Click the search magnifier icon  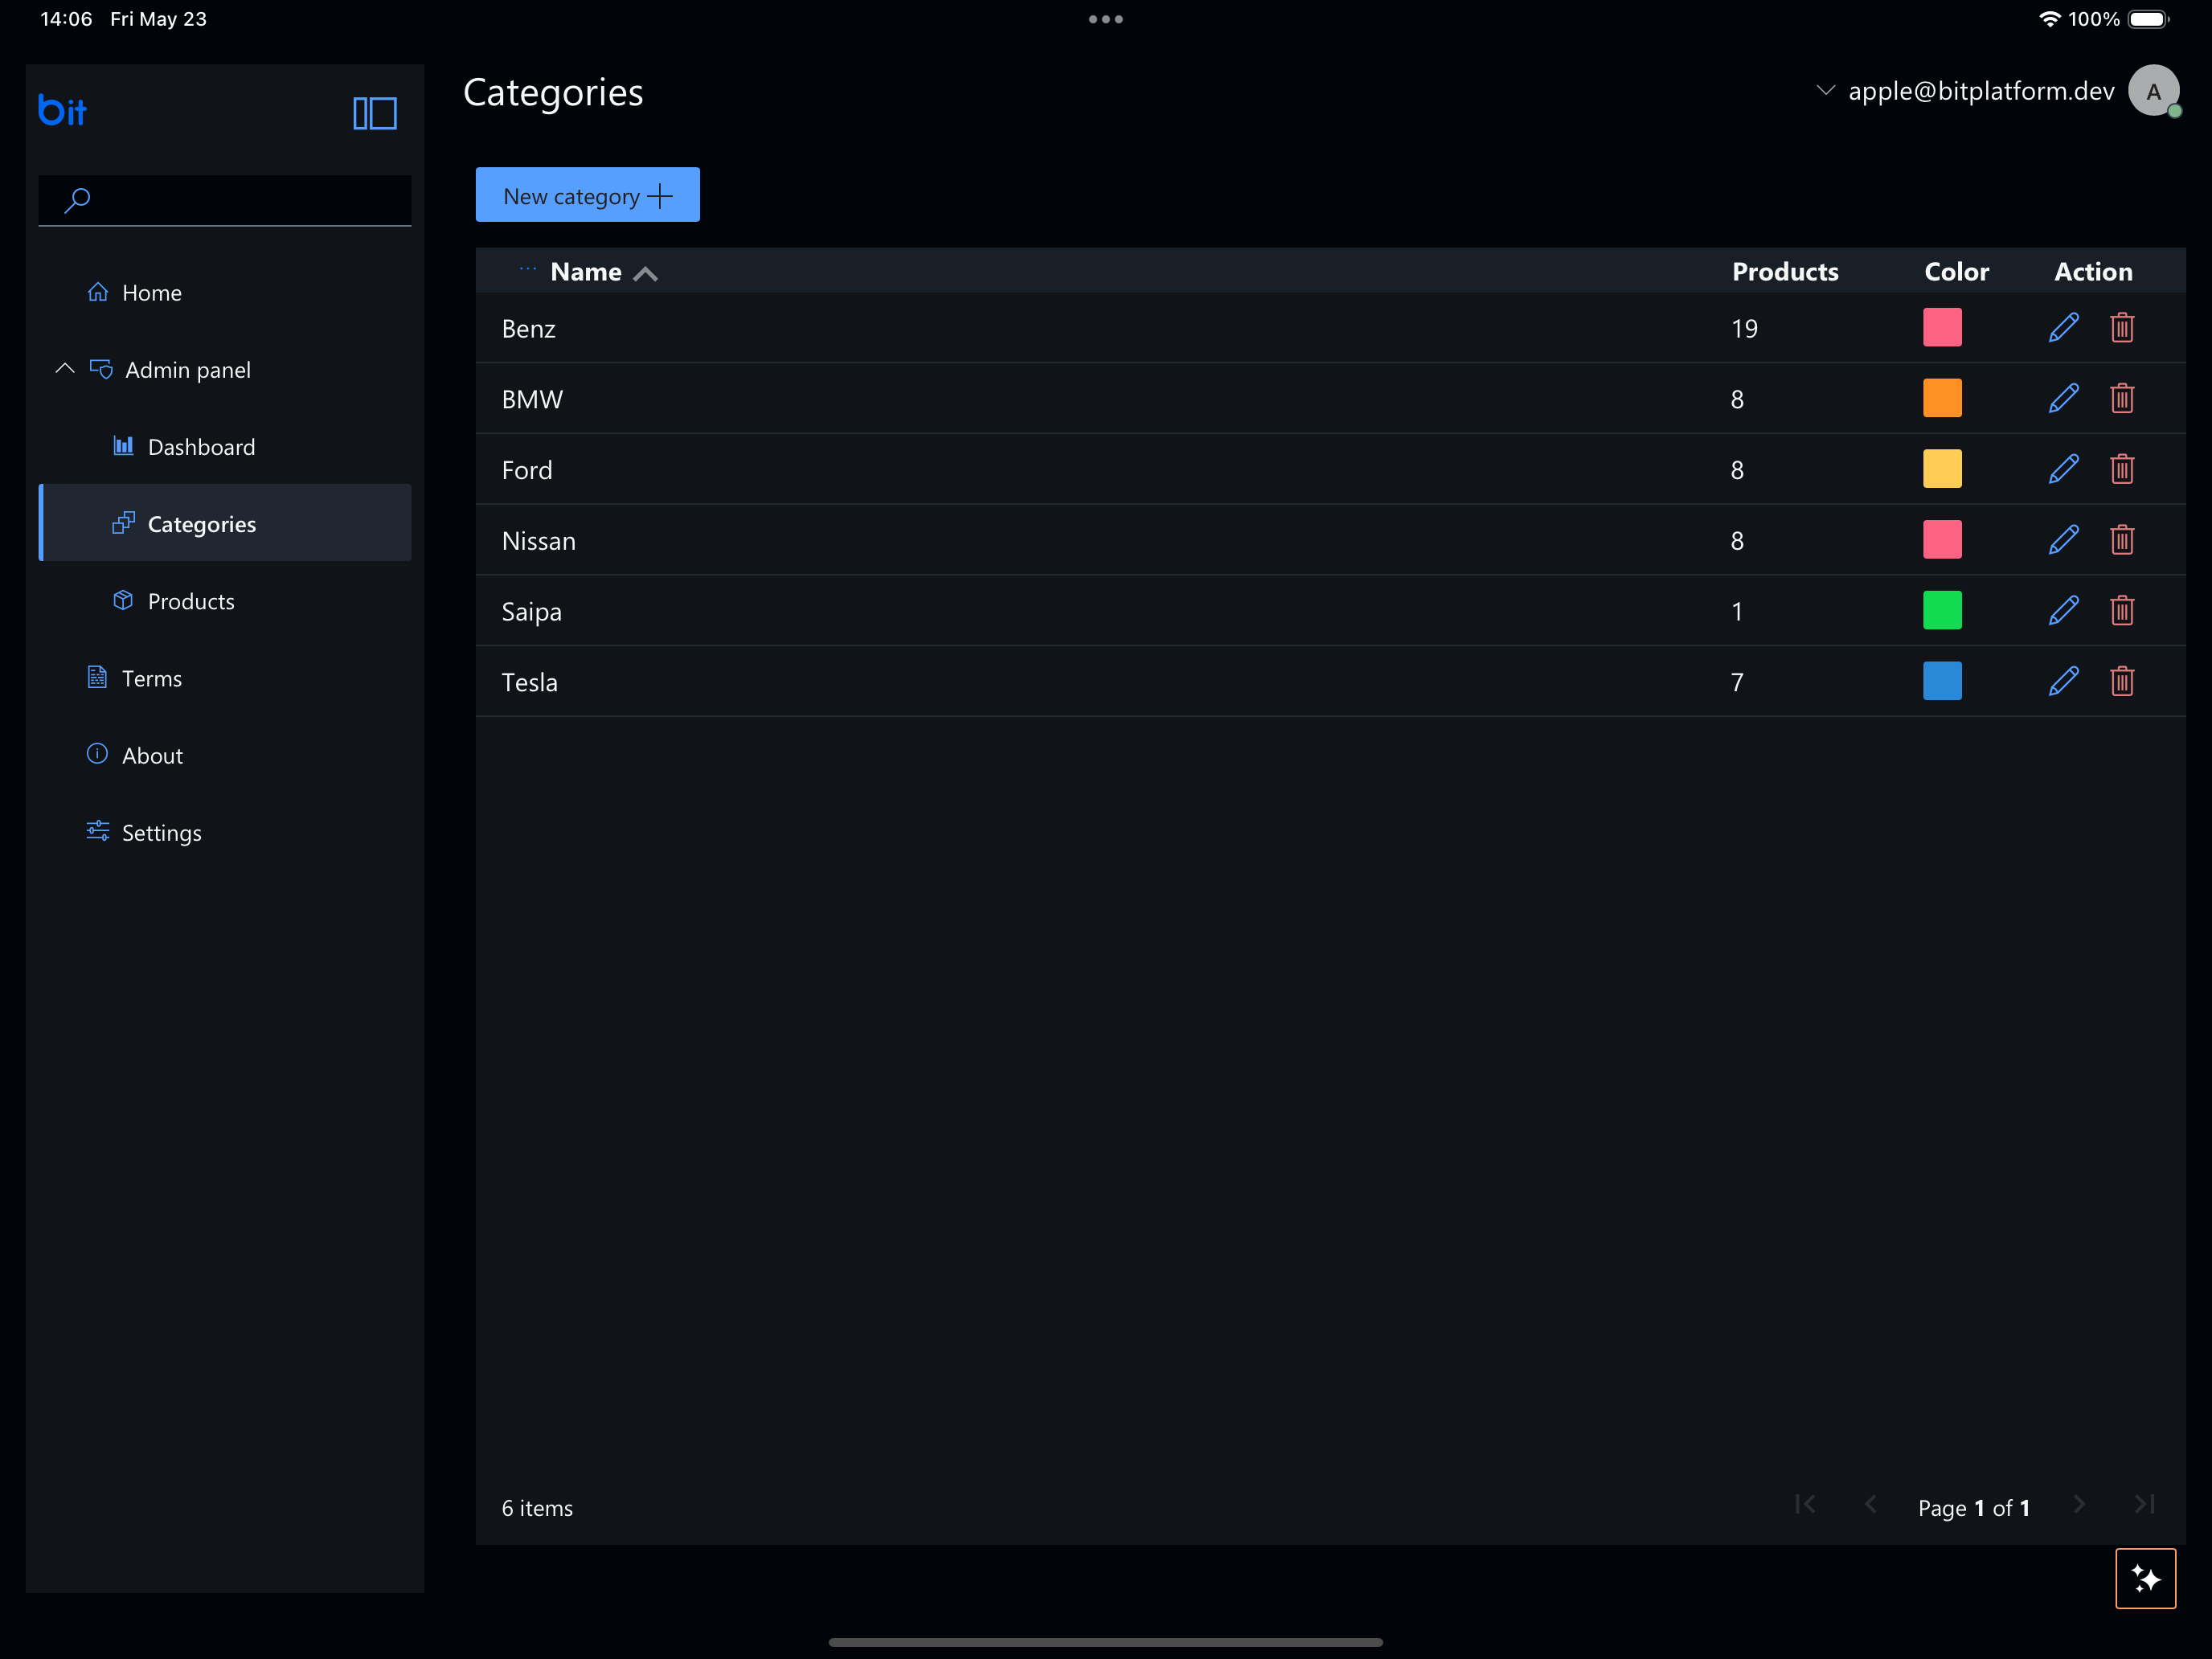77,200
